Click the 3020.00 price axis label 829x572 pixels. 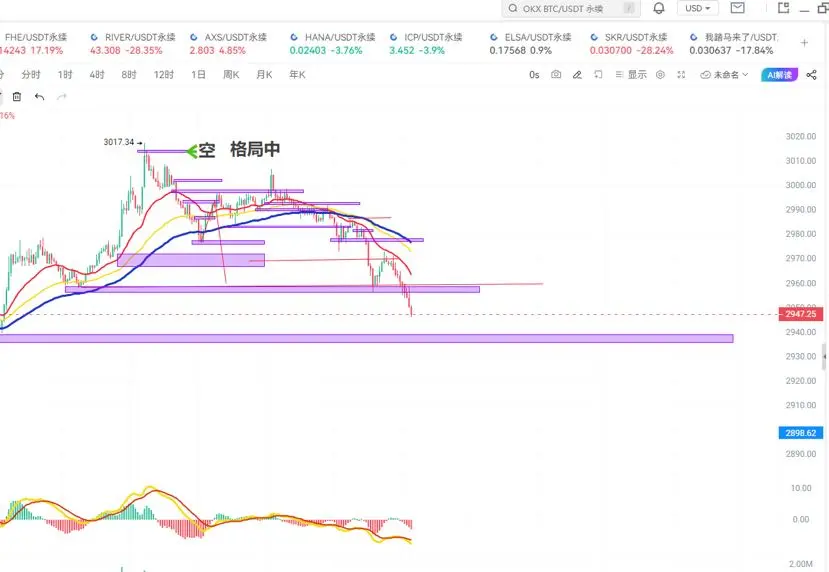tap(800, 136)
